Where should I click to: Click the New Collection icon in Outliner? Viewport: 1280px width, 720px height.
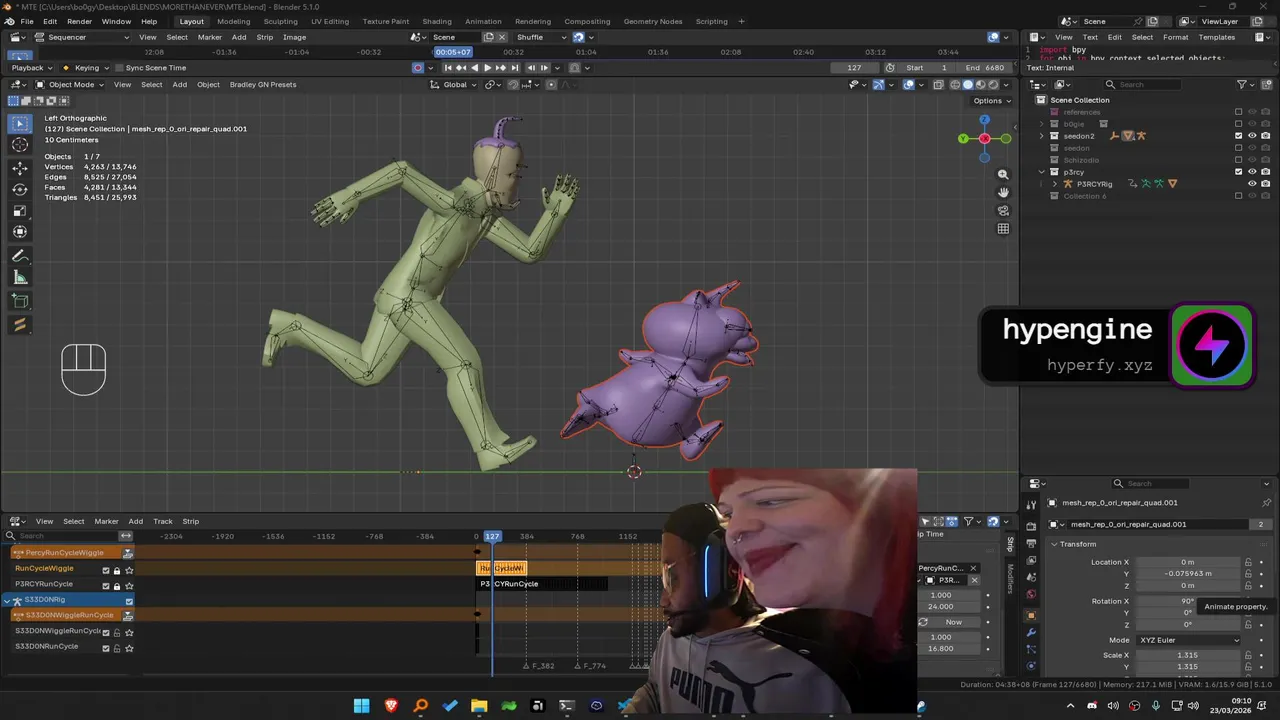(1266, 84)
